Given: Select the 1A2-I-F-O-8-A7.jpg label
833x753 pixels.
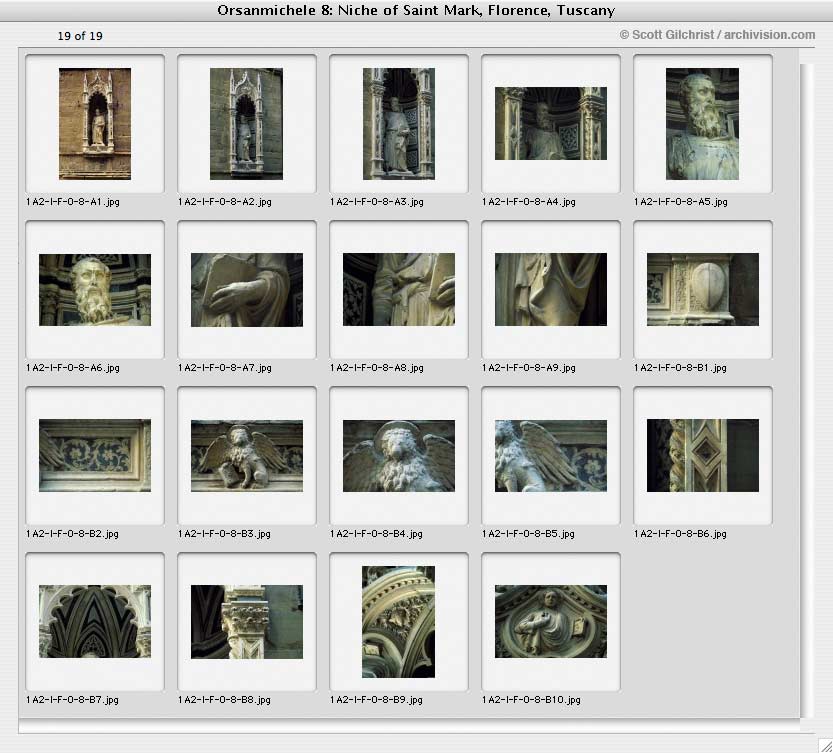Looking at the screenshot, I should point(225,368).
